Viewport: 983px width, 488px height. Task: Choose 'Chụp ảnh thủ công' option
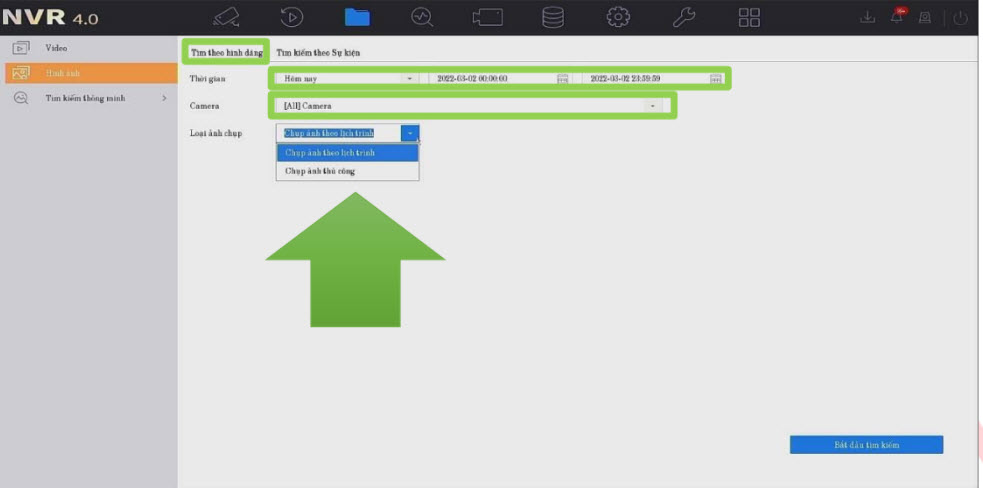coord(320,171)
